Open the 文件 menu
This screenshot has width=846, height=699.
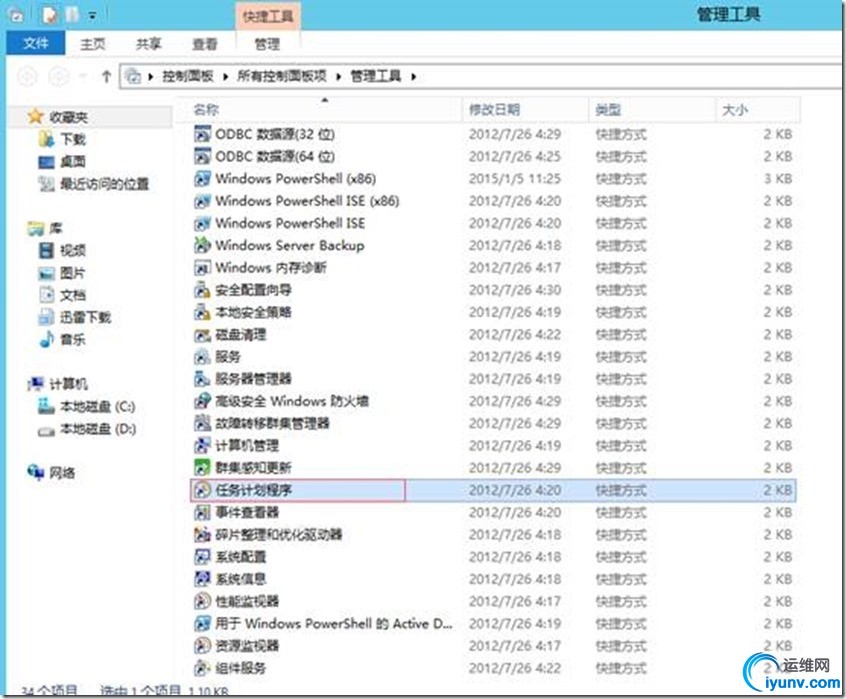pos(36,43)
